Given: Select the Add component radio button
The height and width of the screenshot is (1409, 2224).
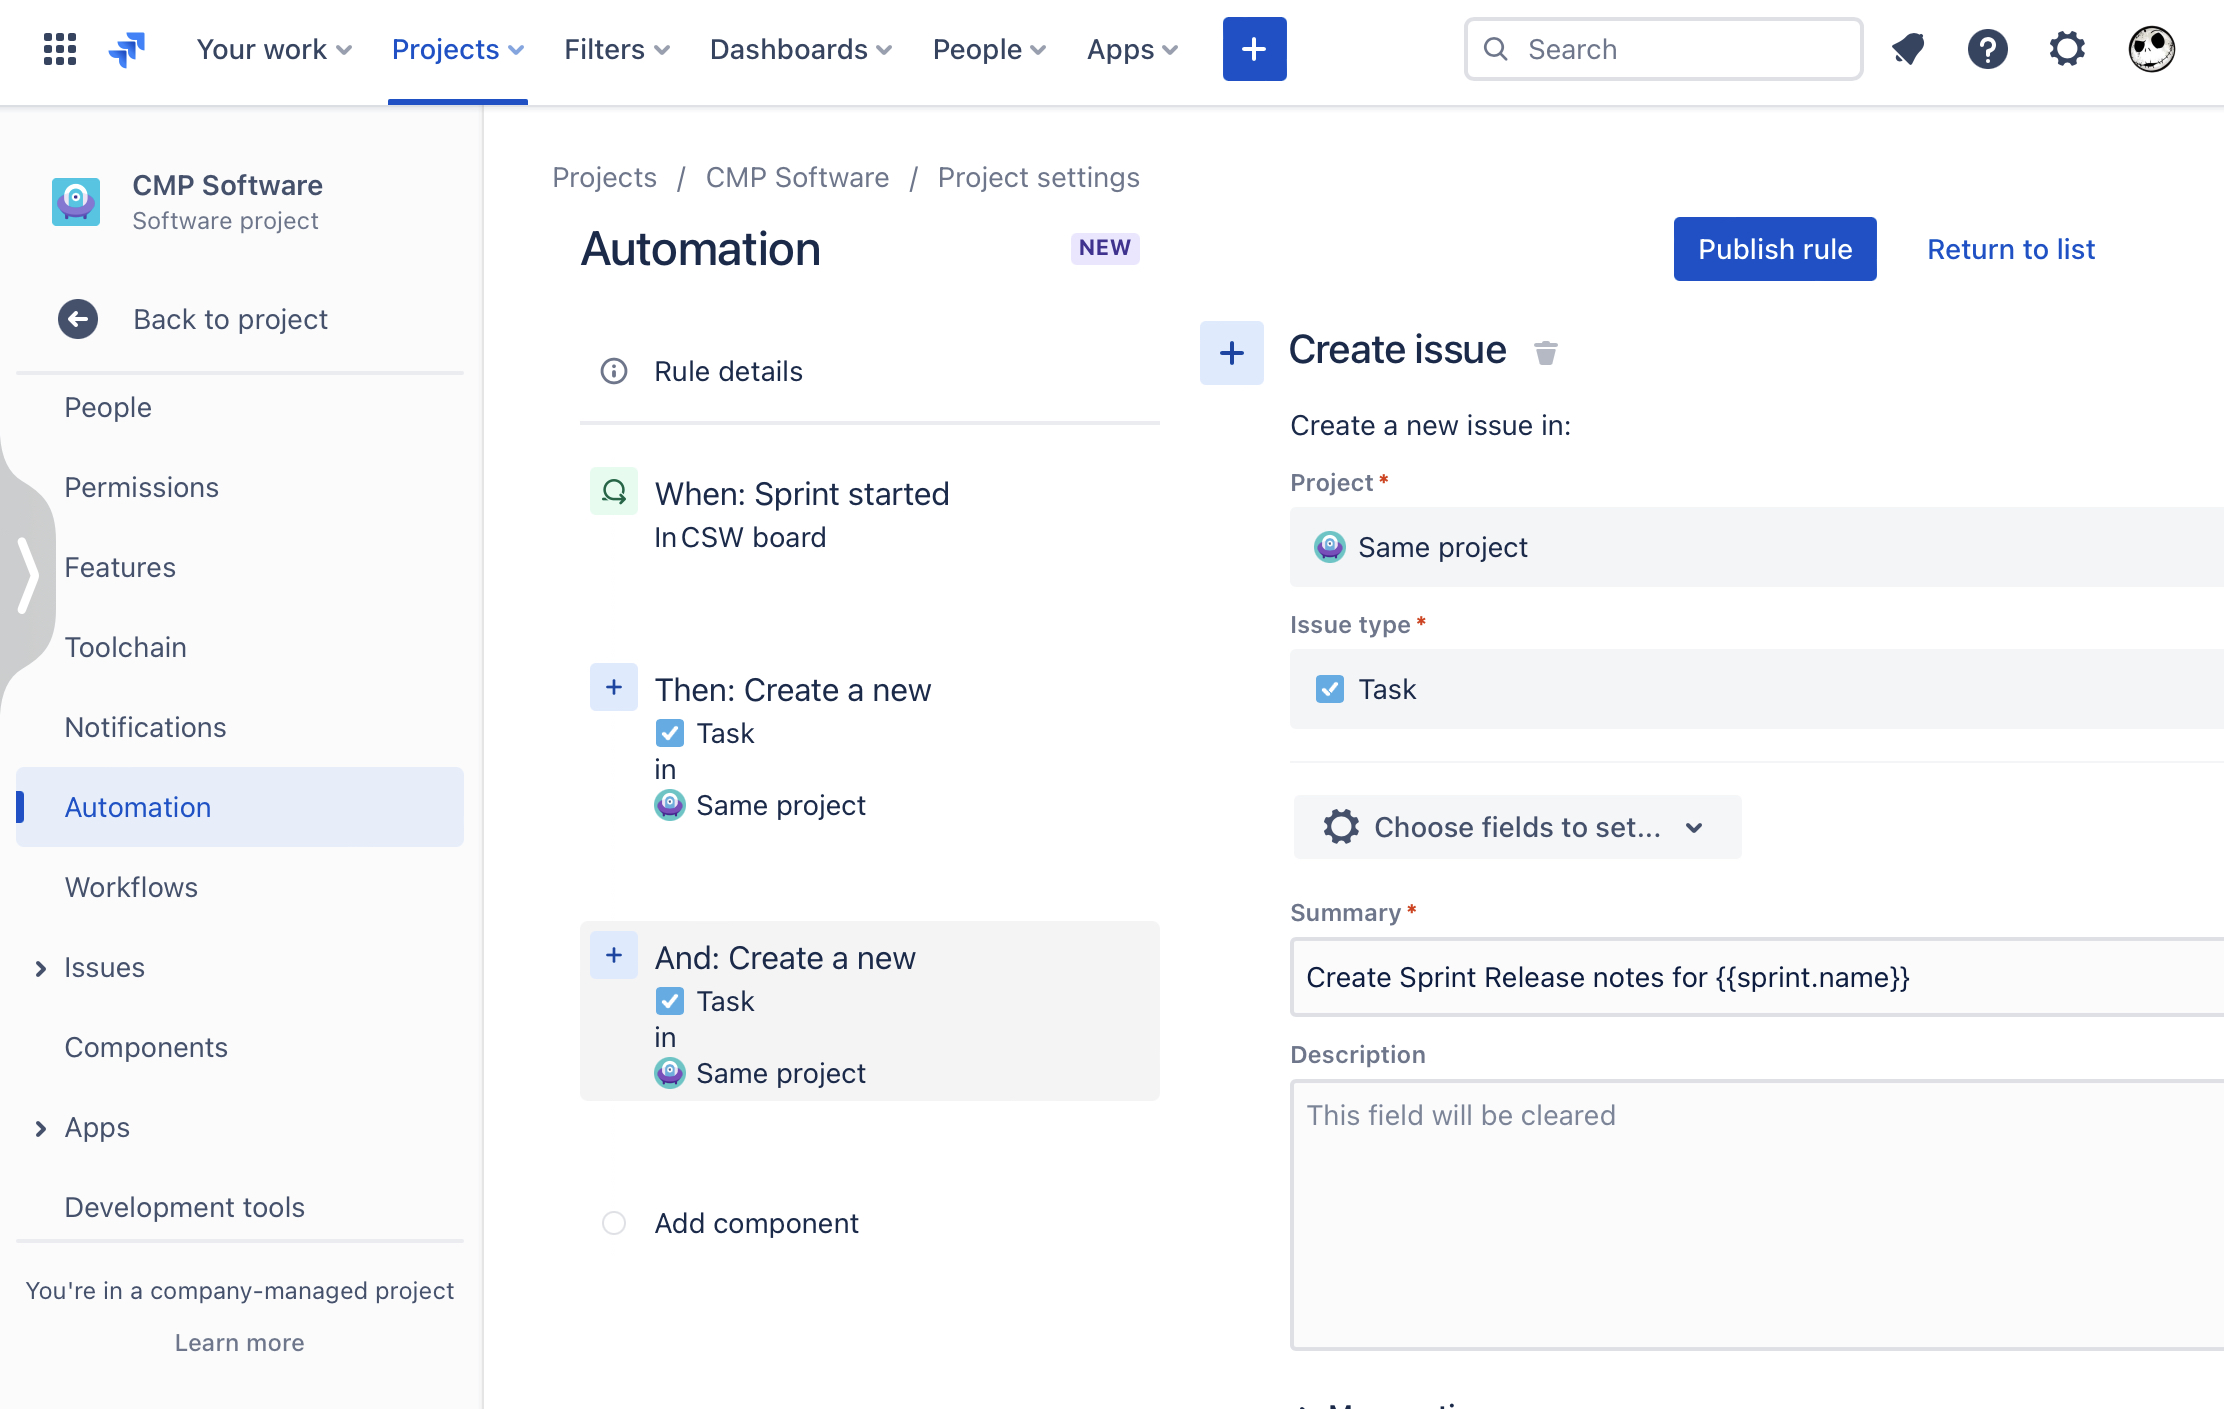Looking at the screenshot, I should (613, 1222).
